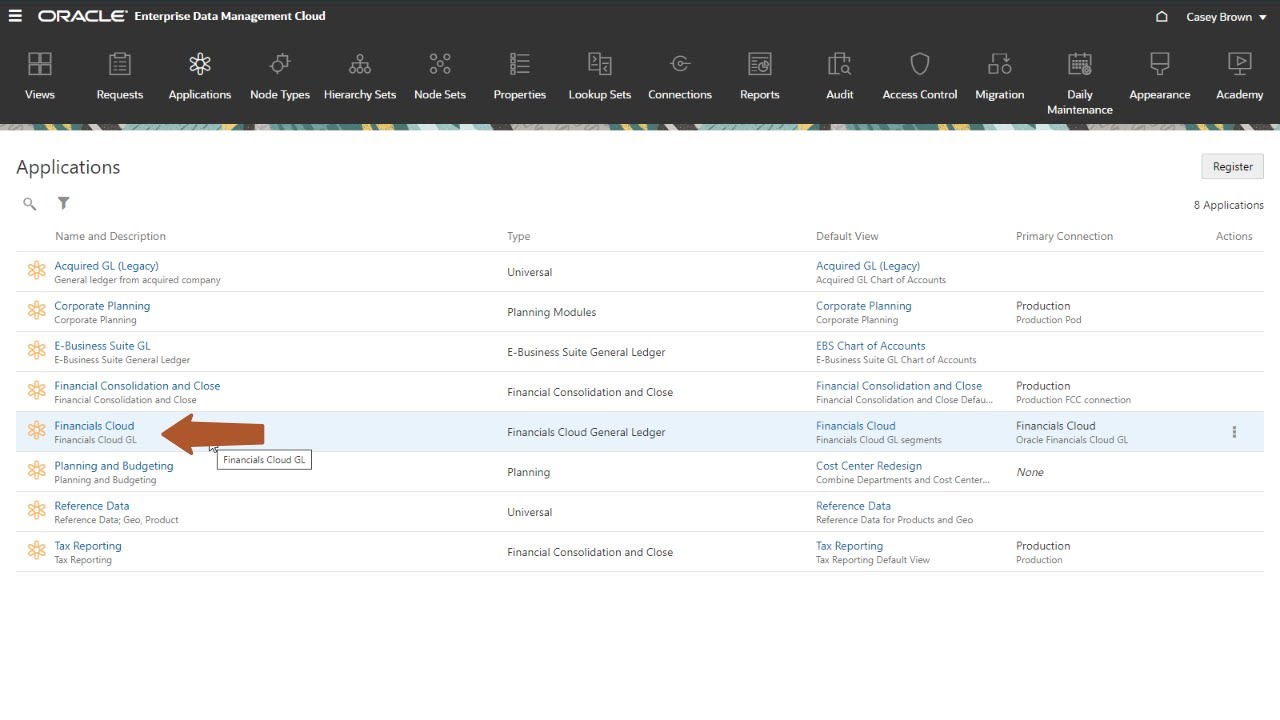Click the Production Pod connection cell
Image resolution: width=1280 pixels, height=720 pixels.
click(1048, 320)
